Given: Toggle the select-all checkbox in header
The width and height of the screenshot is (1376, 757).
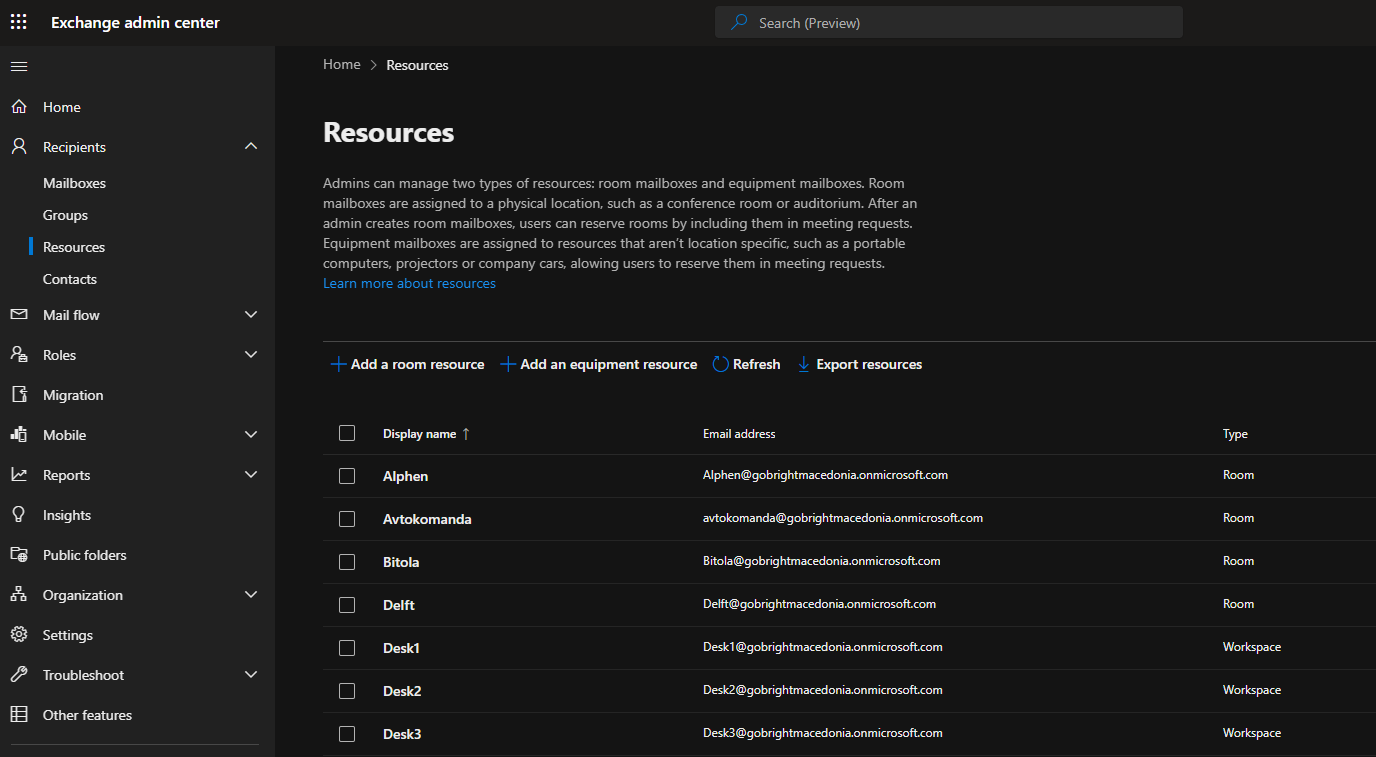Looking at the screenshot, I should click(x=347, y=433).
